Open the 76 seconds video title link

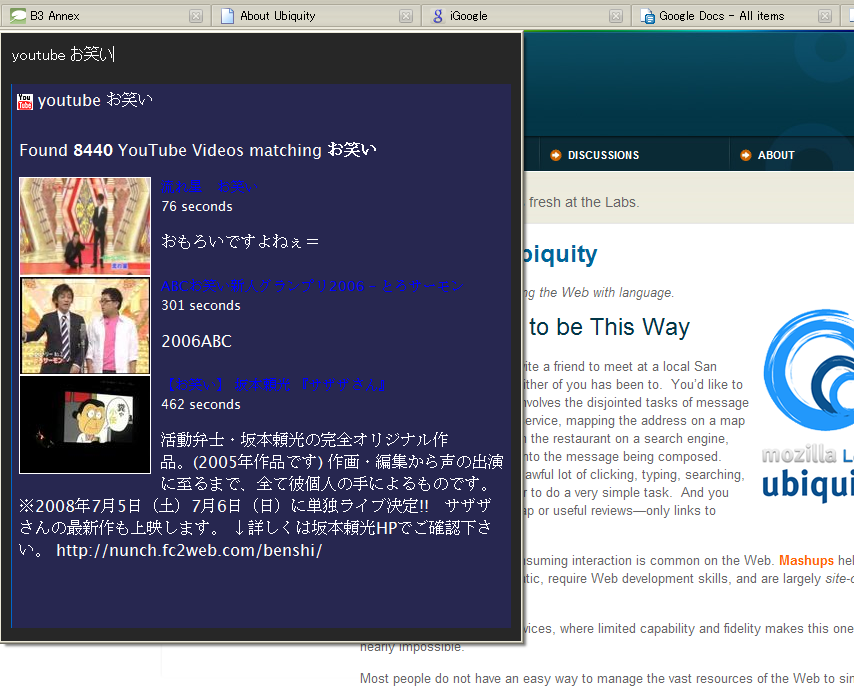tap(209, 186)
